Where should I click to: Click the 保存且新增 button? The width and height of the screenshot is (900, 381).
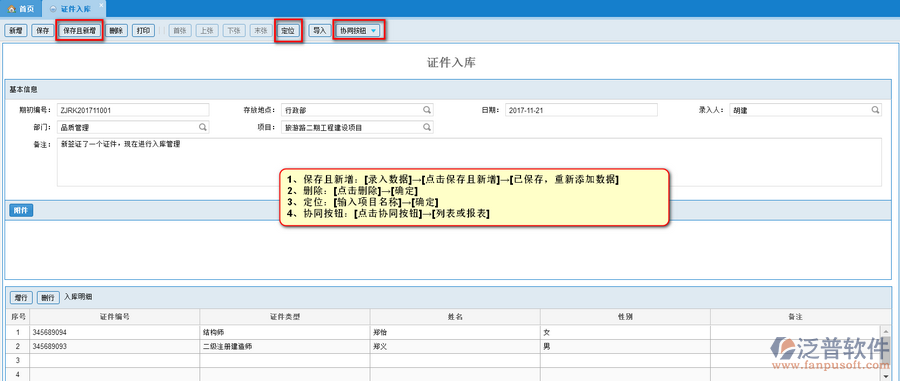(79, 31)
